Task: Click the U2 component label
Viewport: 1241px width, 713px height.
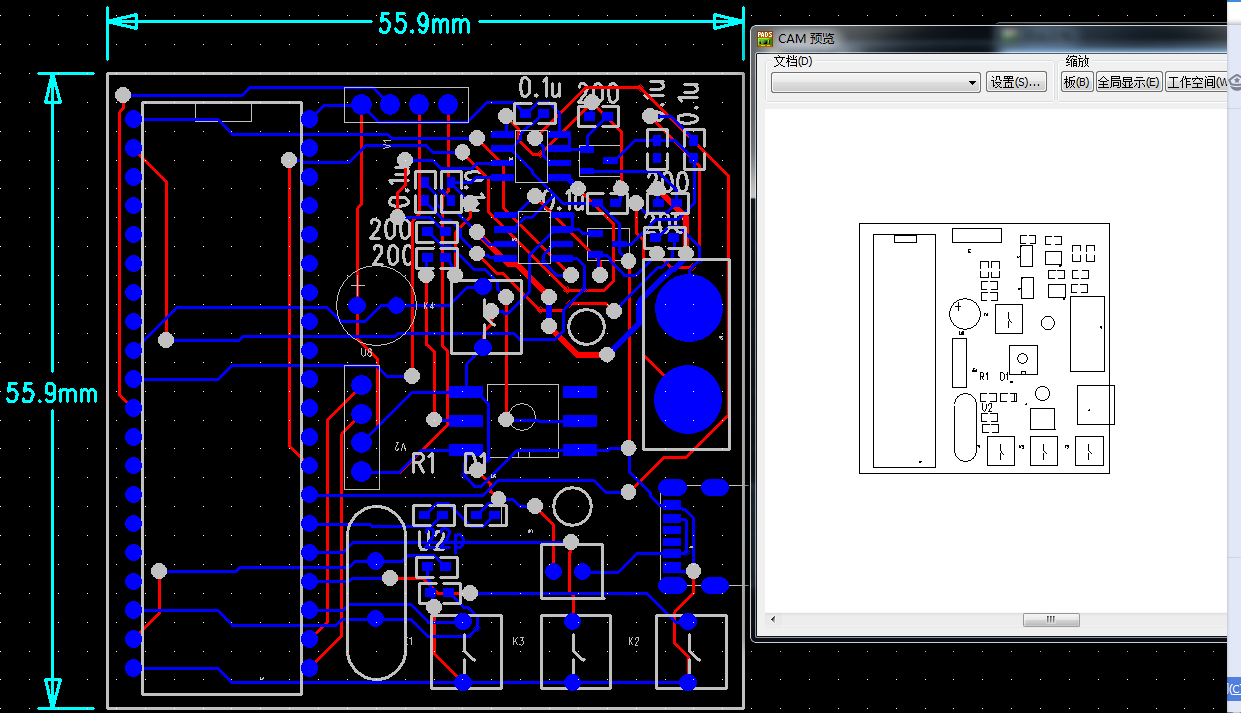Action: (x=432, y=541)
